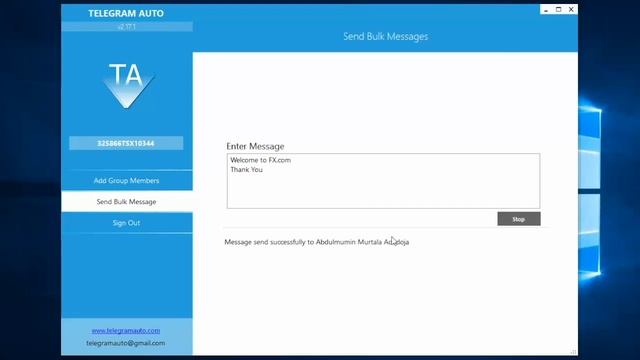
Task: Click the version number v2.17.1 label
Action: pyautogui.click(x=127, y=27)
